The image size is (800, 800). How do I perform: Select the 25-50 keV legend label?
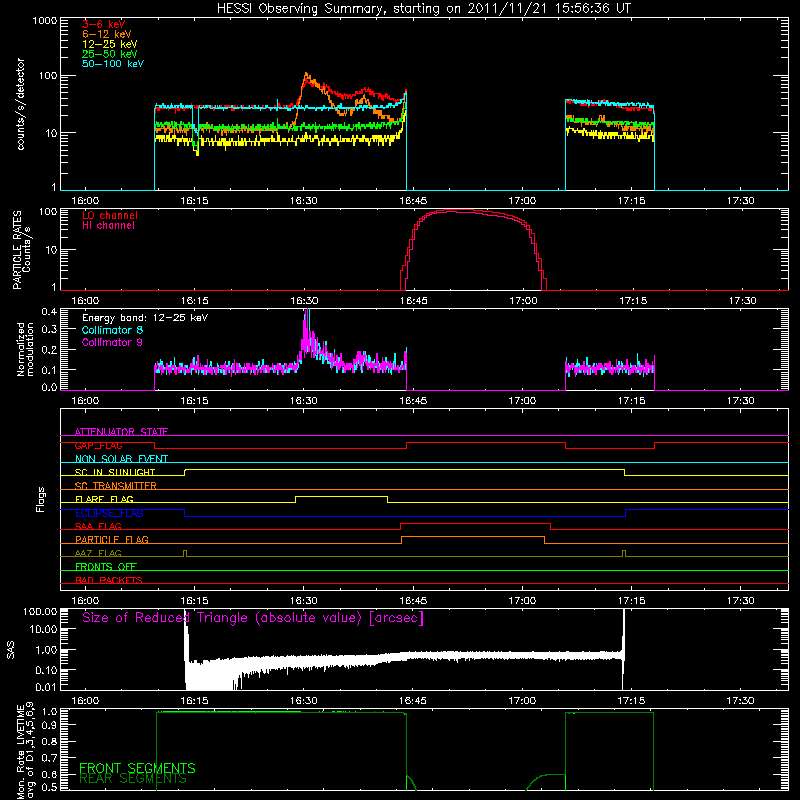110,54
